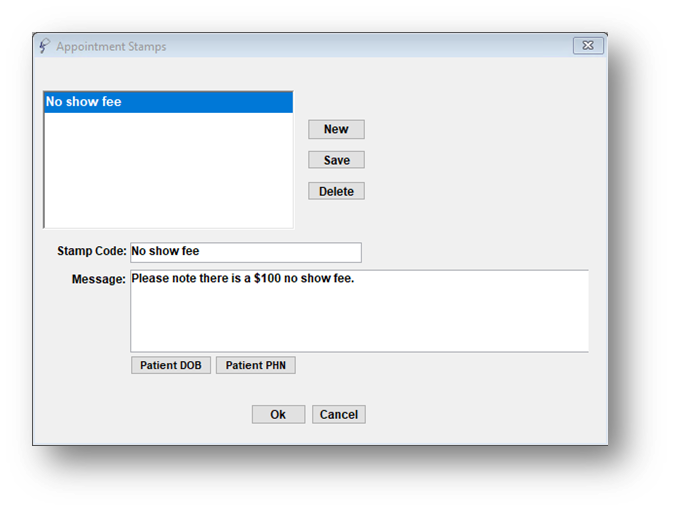Confirm the dialog with Ok

[x=278, y=414]
